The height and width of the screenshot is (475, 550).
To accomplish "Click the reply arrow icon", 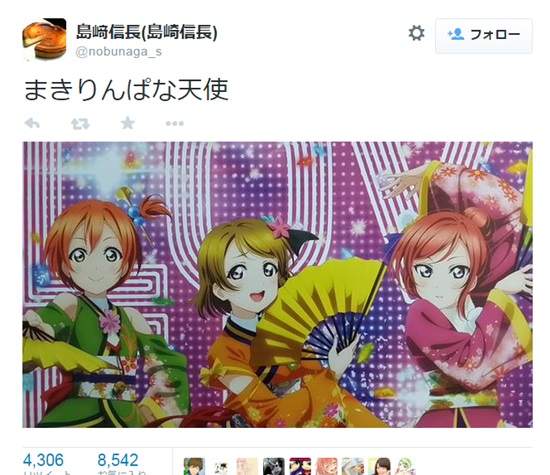I will tap(32, 123).
